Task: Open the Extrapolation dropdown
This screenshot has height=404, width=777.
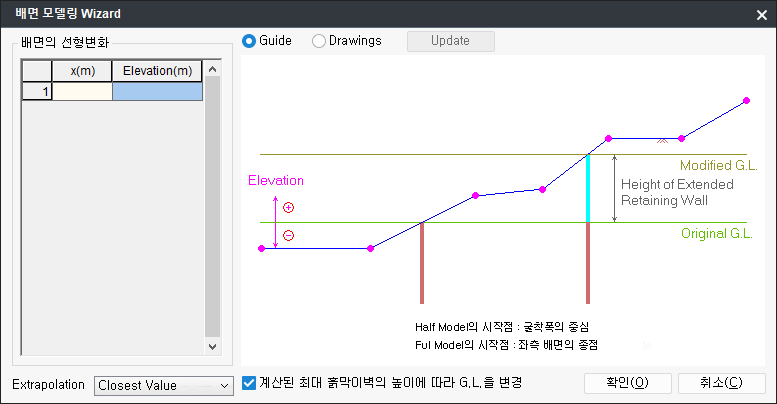Action: tap(163, 385)
